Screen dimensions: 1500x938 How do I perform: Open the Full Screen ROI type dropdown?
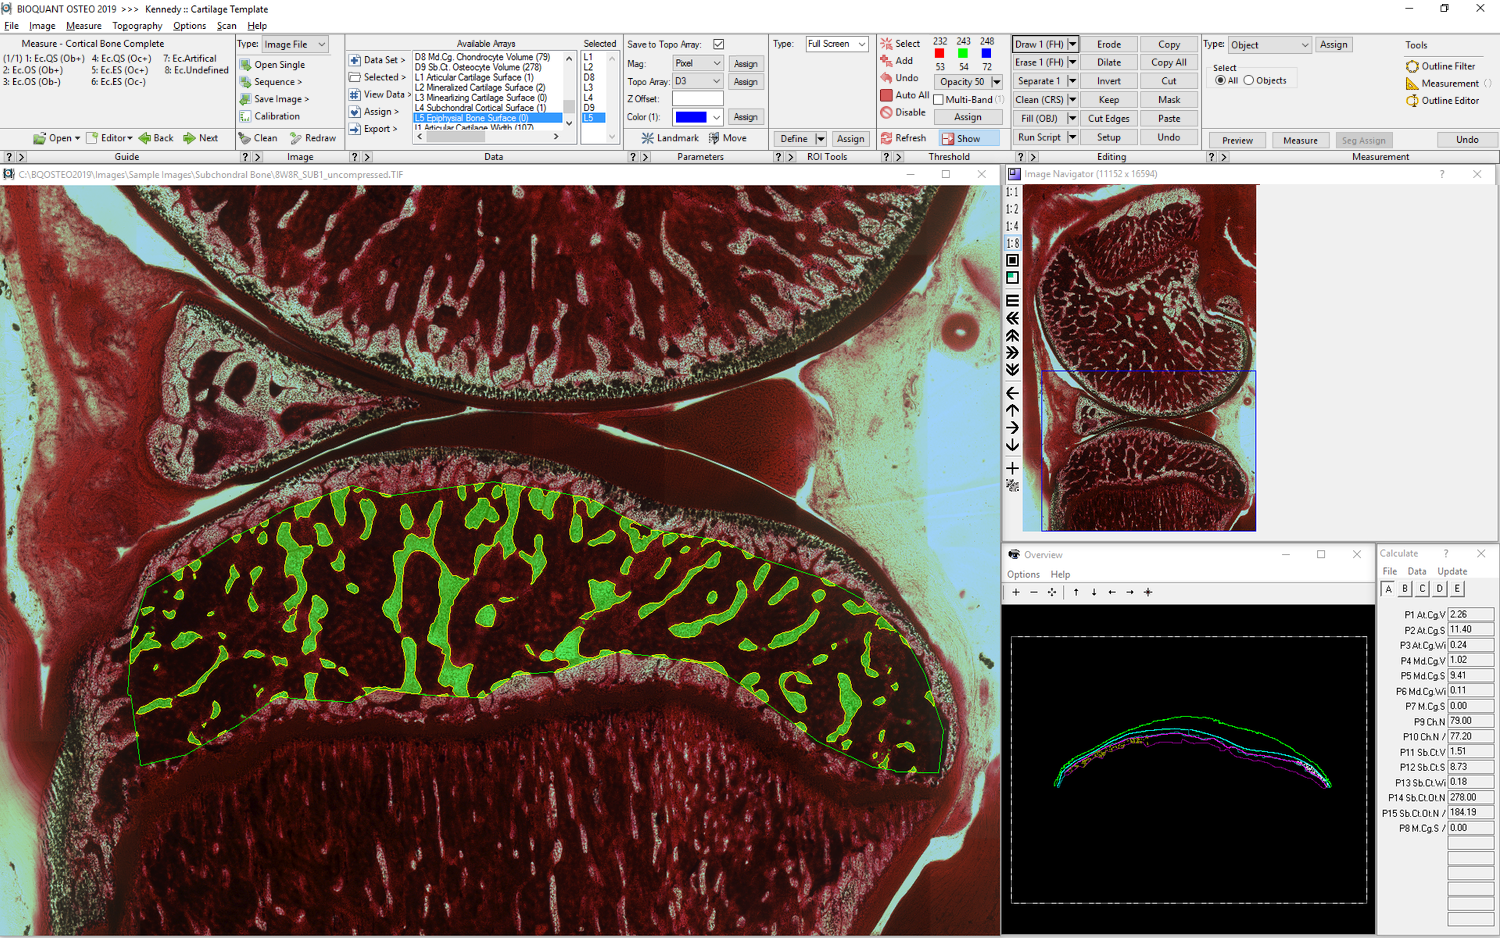(837, 44)
